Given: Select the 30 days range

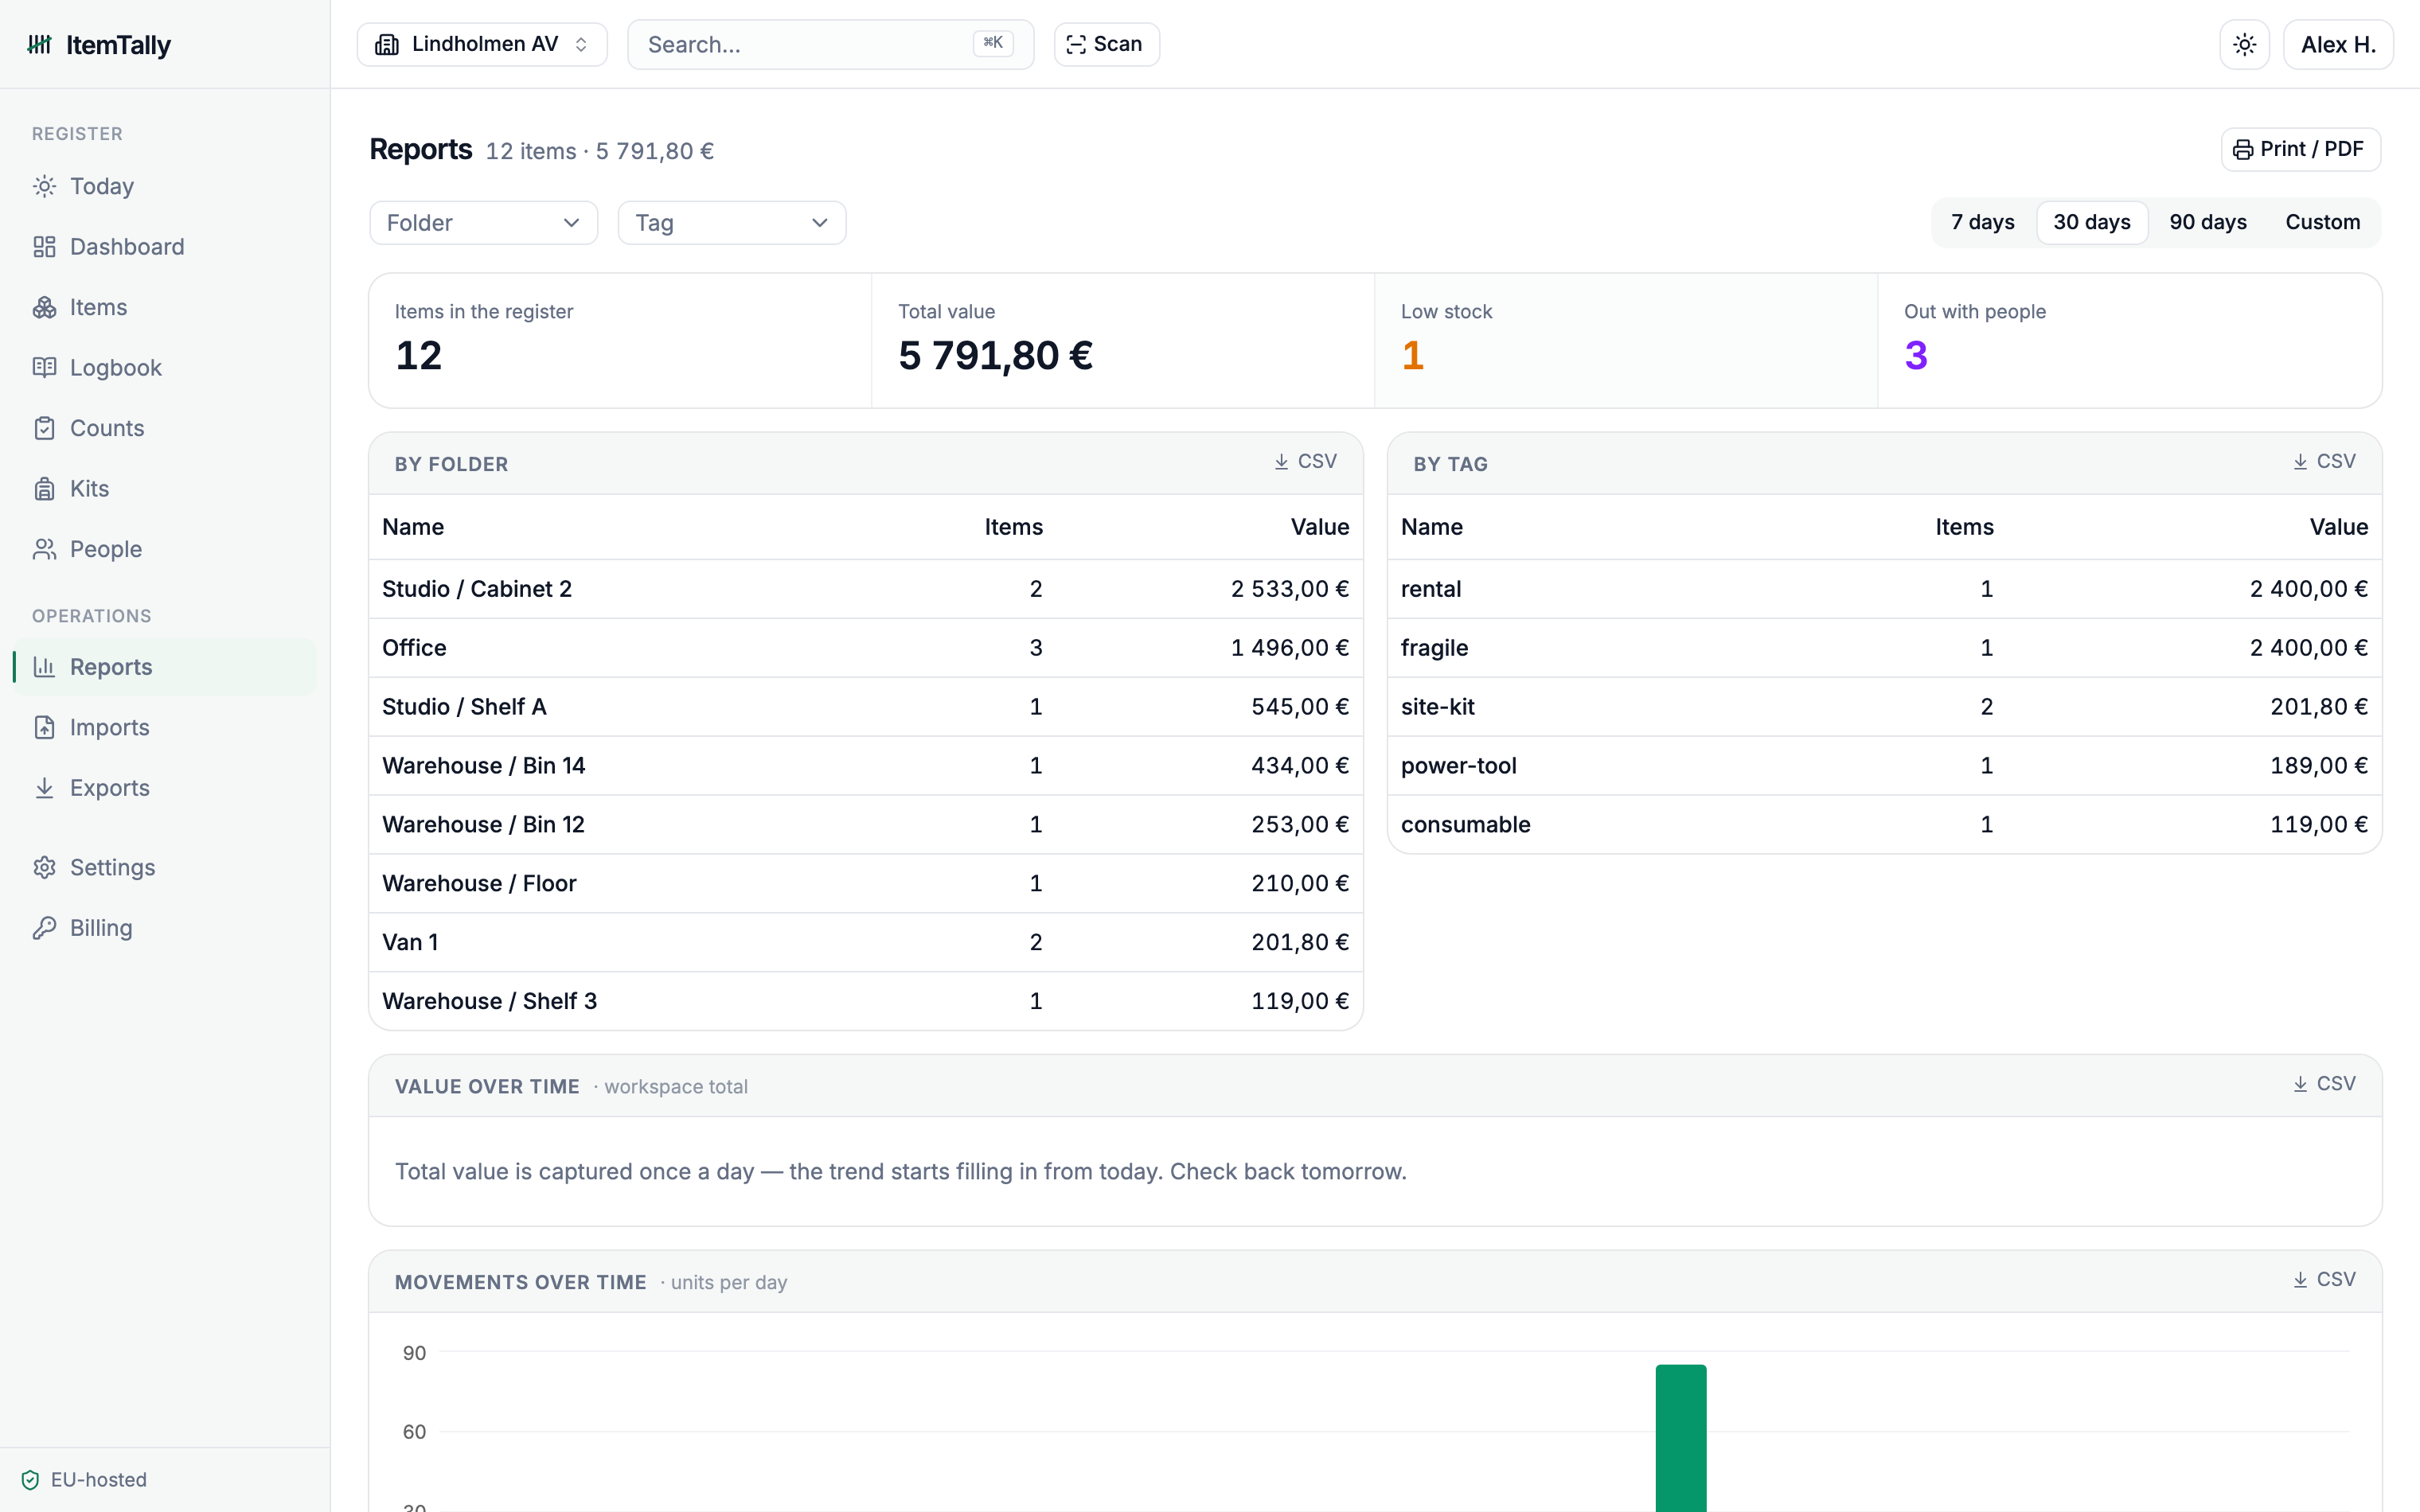Looking at the screenshot, I should tap(2092, 222).
